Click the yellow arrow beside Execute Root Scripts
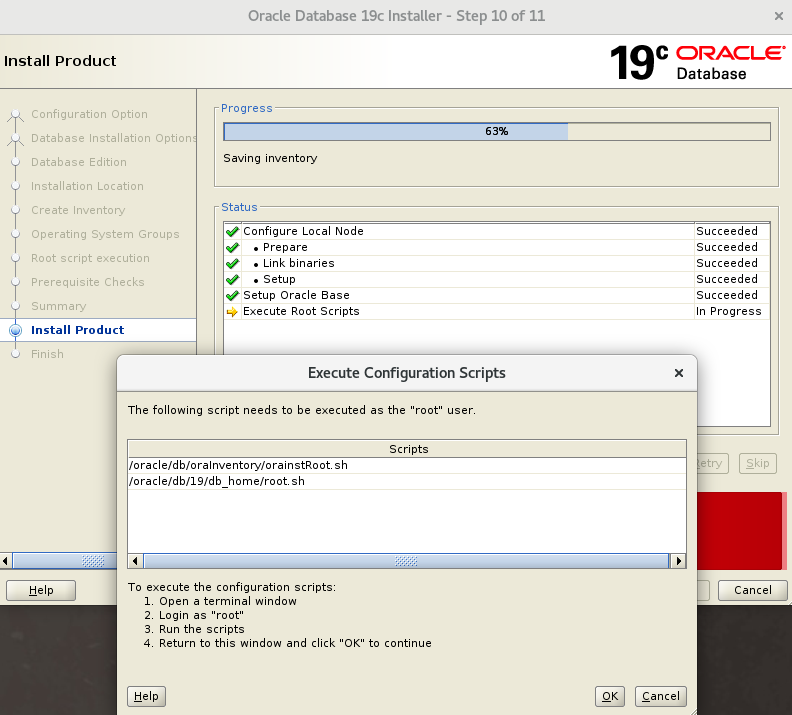Viewport: 792px width, 715px height. coord(232,312)
